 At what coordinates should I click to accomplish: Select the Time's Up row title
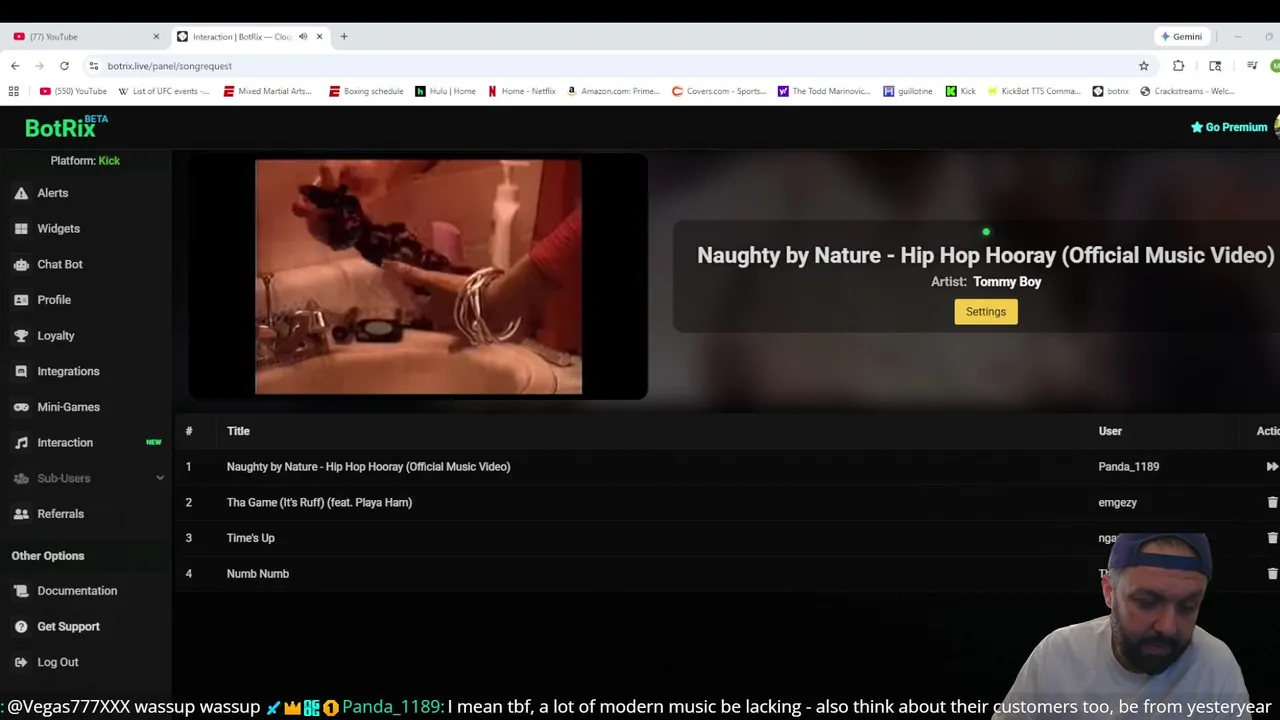point(250,538)
